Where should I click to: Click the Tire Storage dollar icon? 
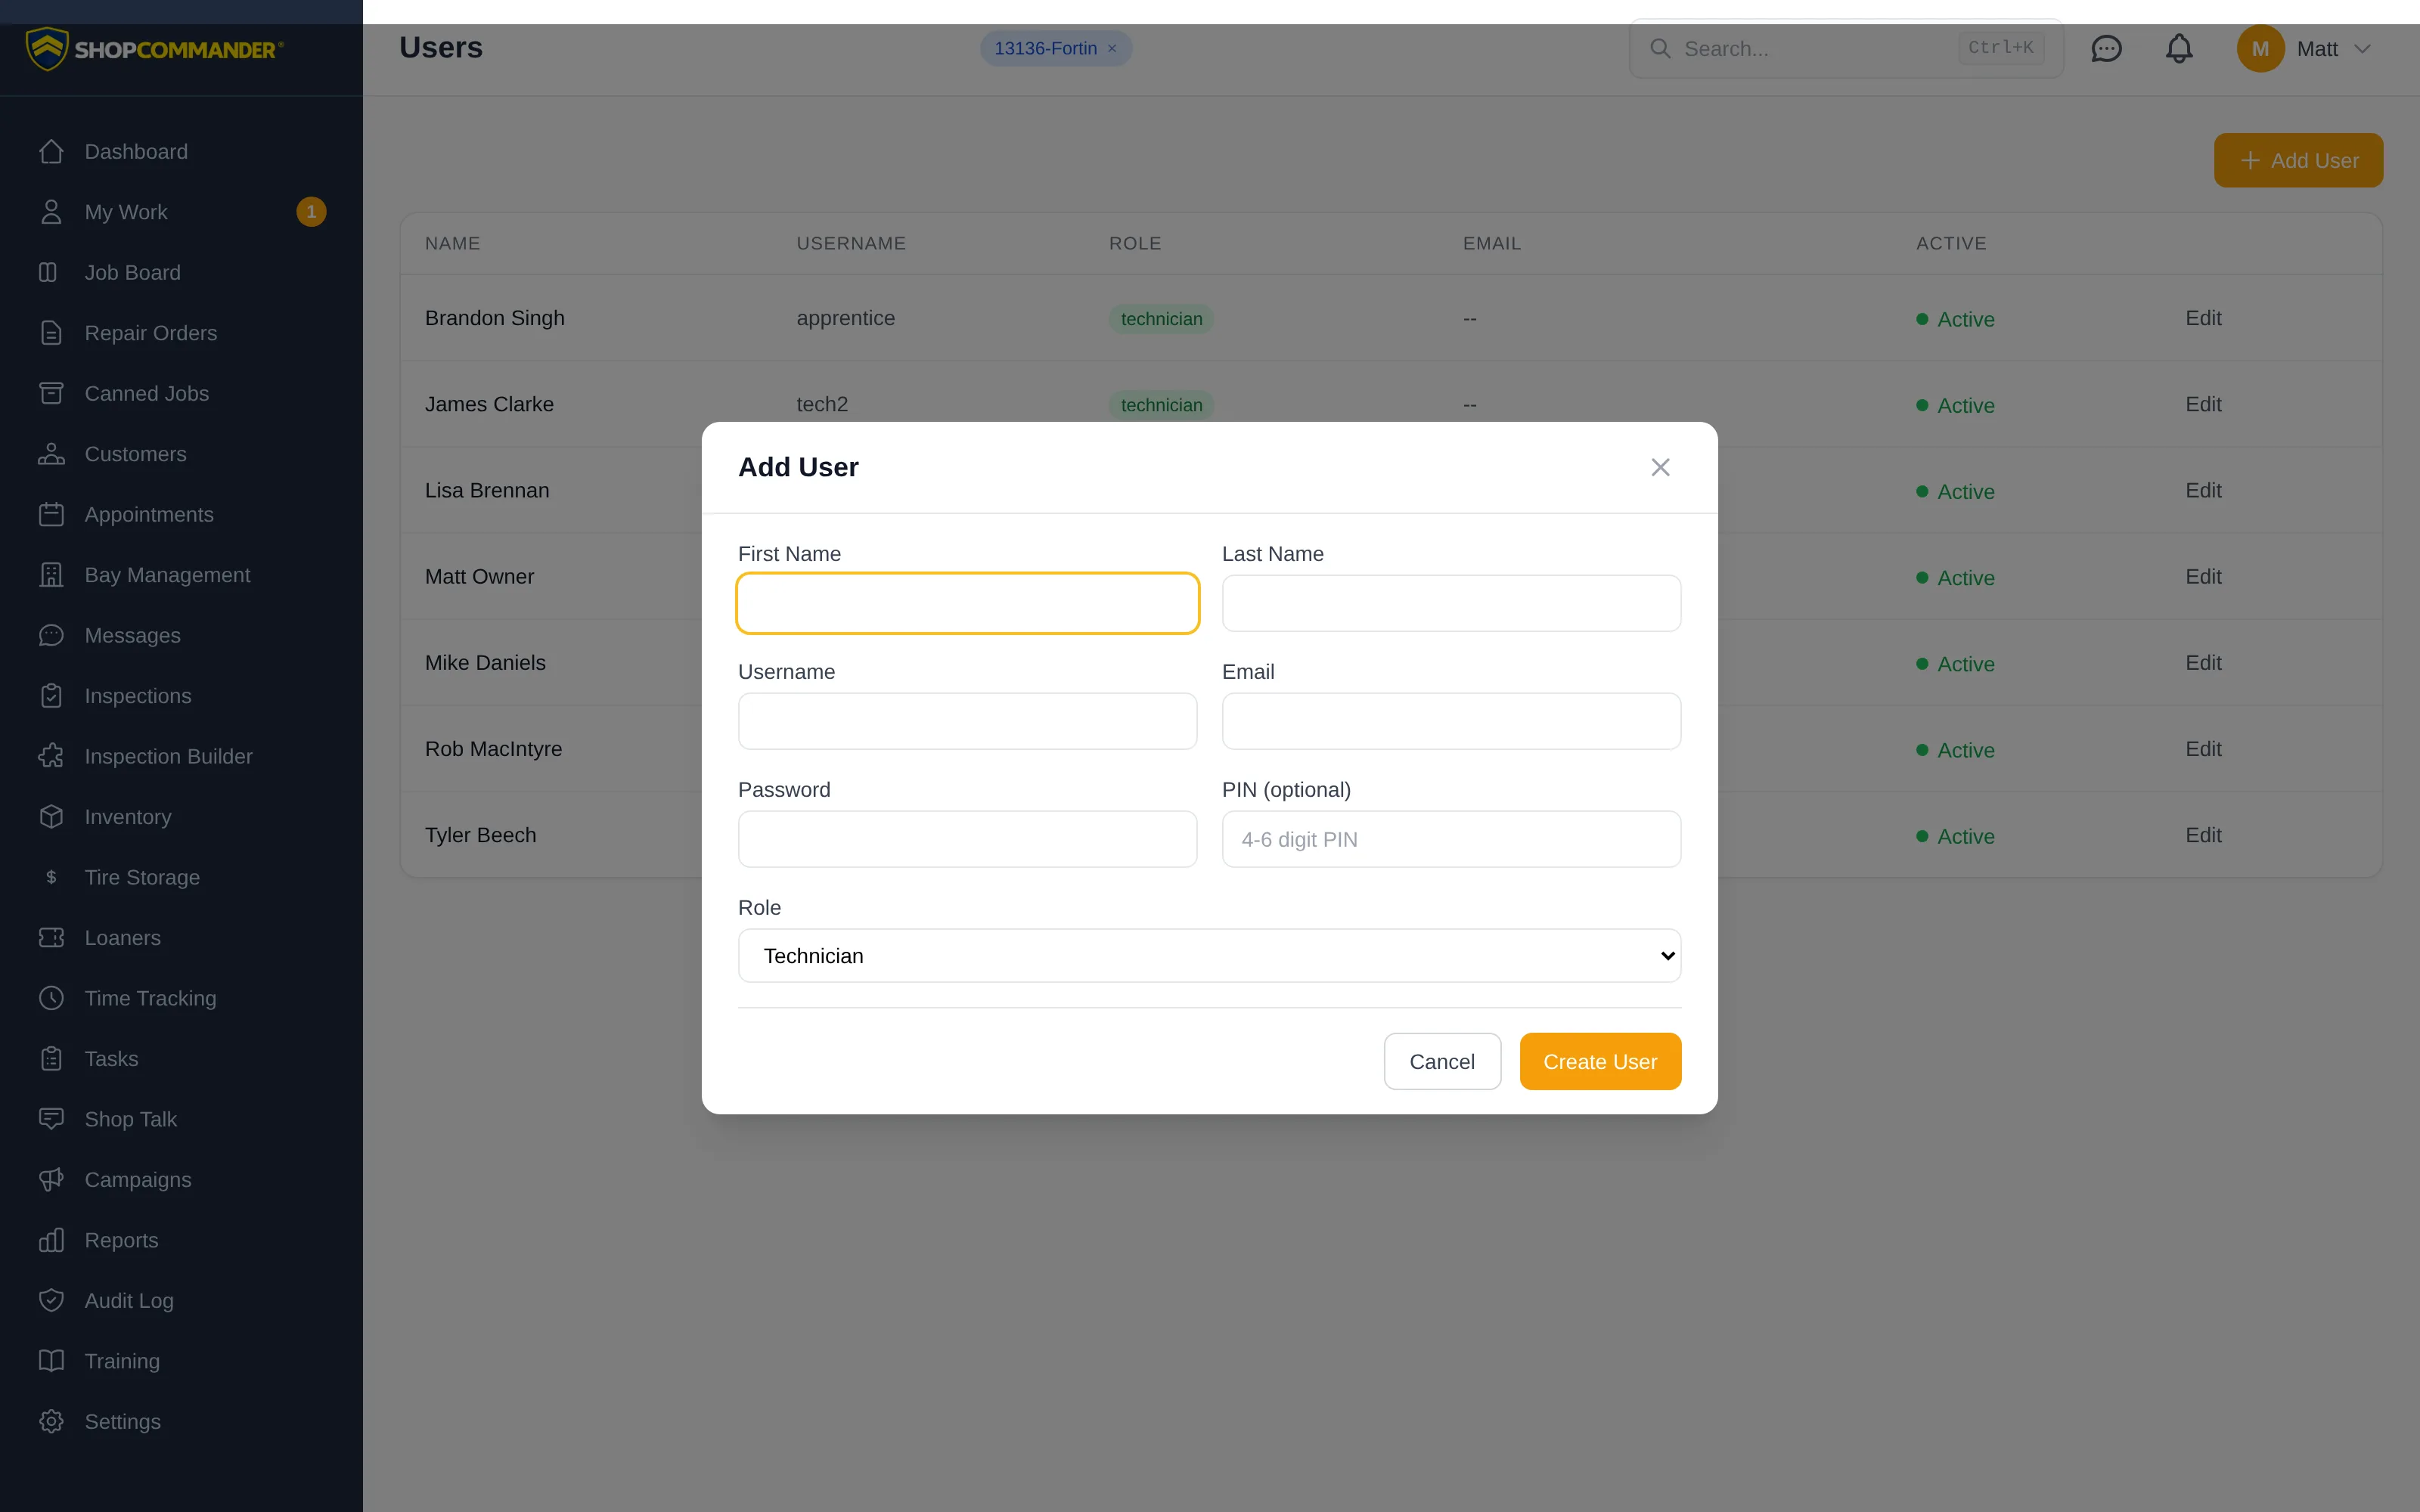coord(51,877)
